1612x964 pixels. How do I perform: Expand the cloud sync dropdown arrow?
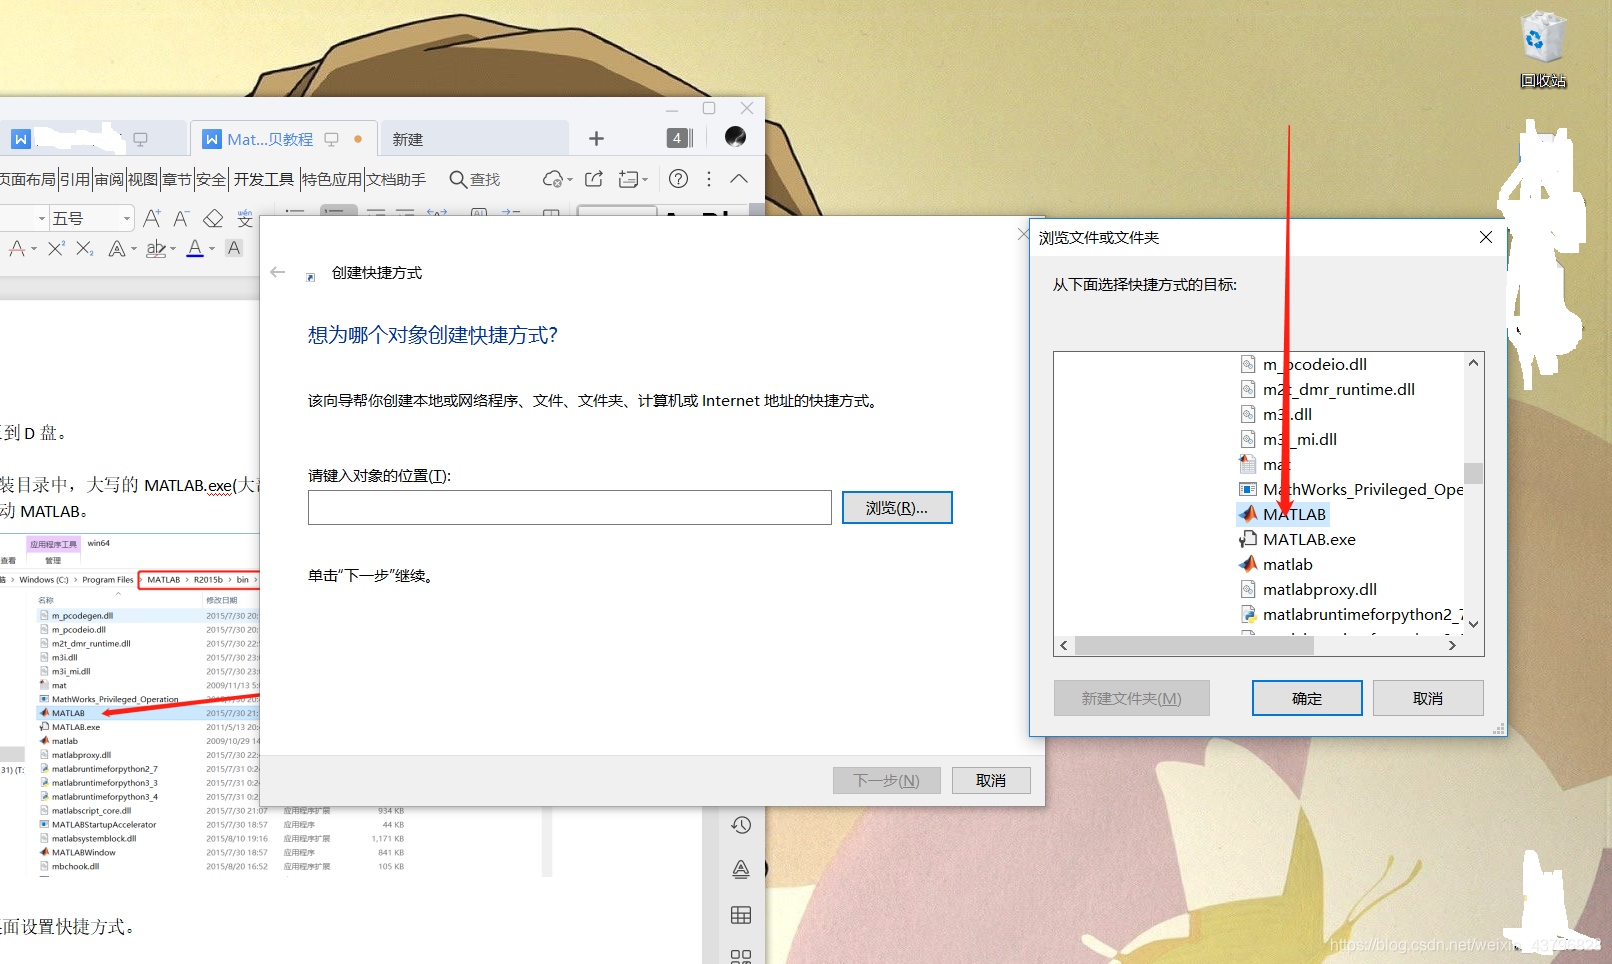[570, 180]
